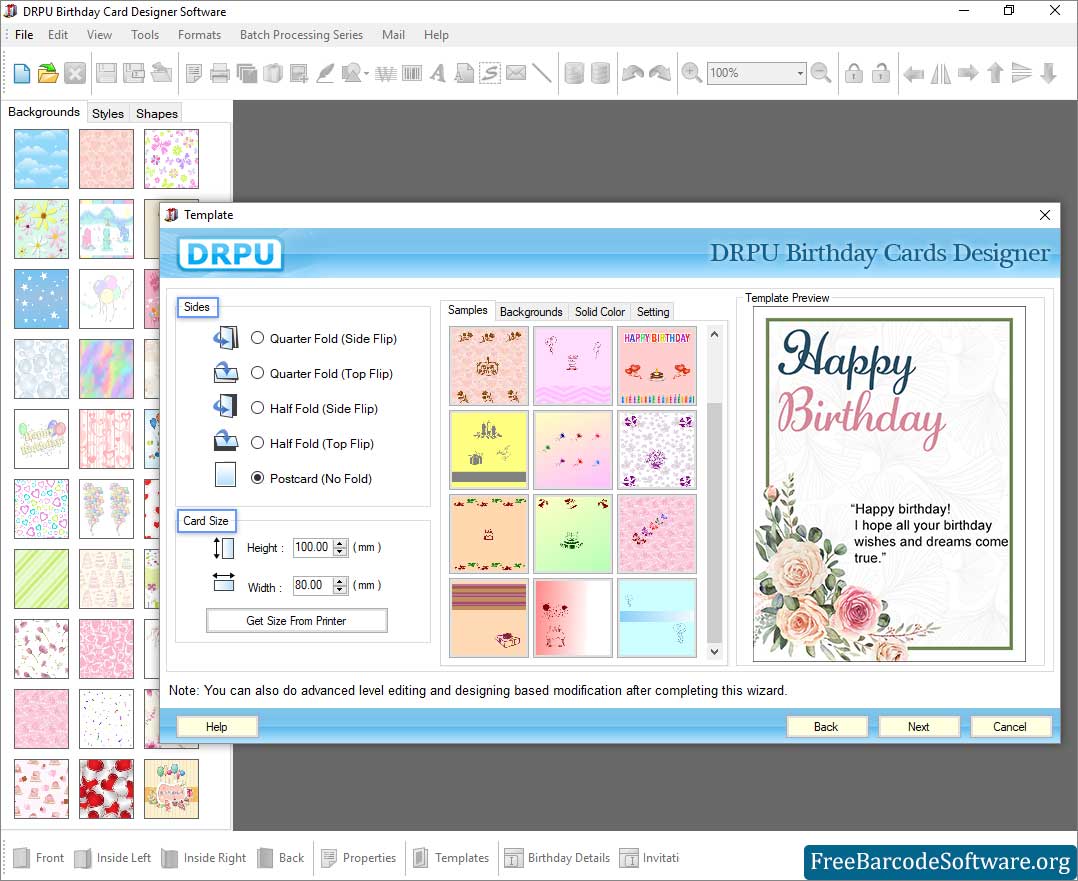
Task: Pick blue clouds background thumbnail
Action: 41,159
